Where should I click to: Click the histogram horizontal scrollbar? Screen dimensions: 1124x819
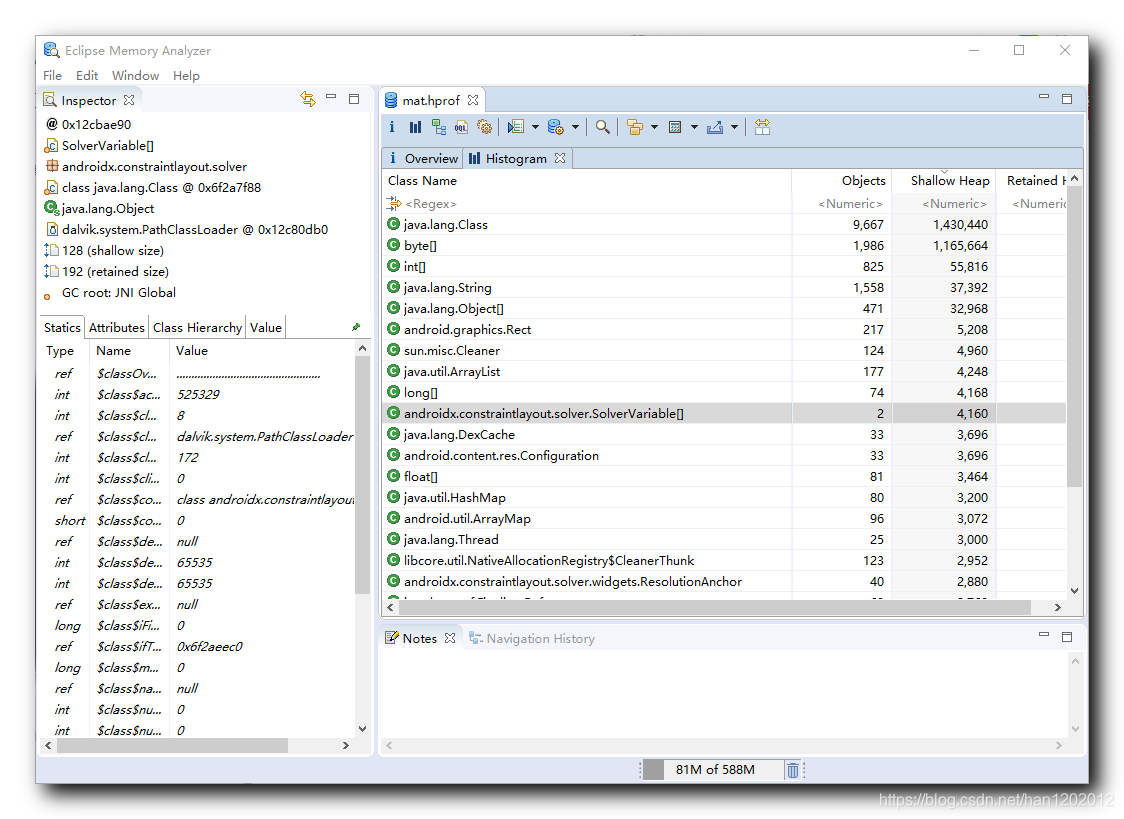pos(715,607)
